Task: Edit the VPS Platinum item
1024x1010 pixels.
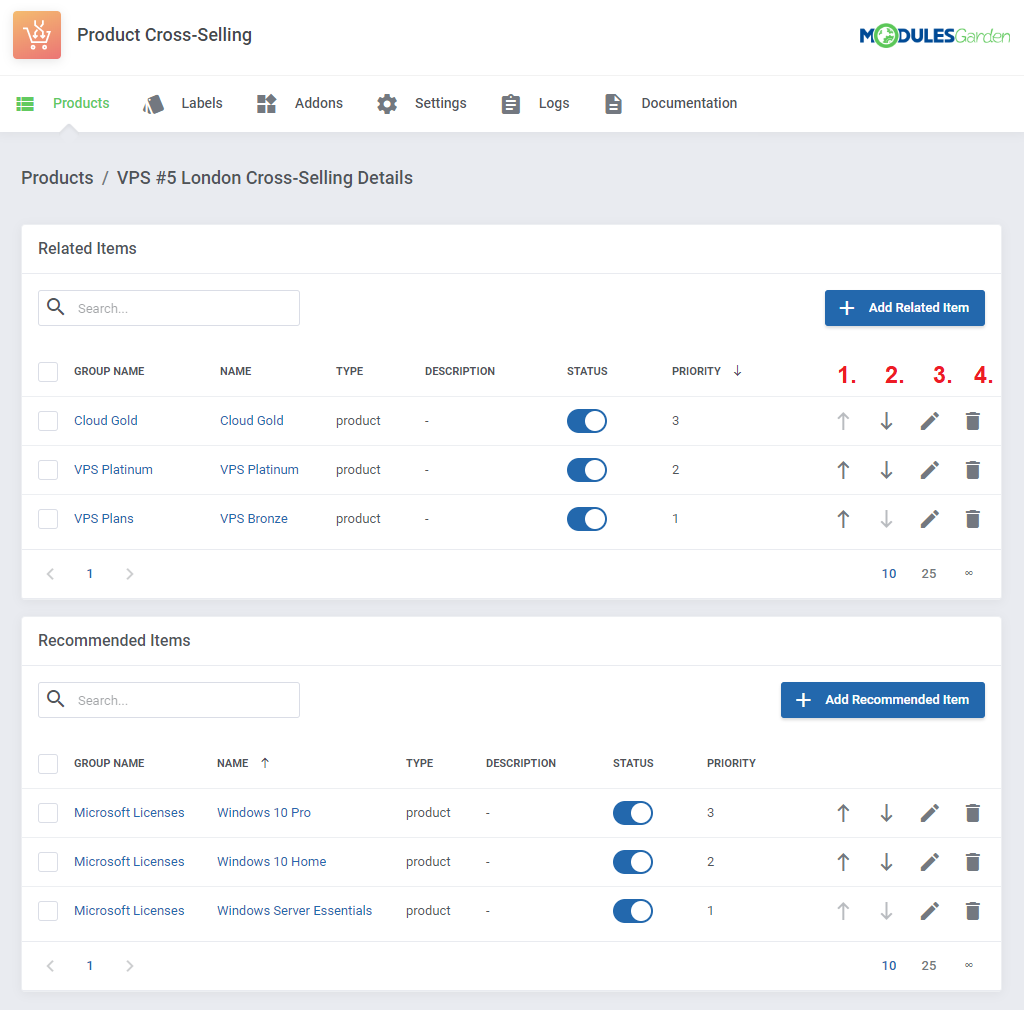Action: (929, 470)
